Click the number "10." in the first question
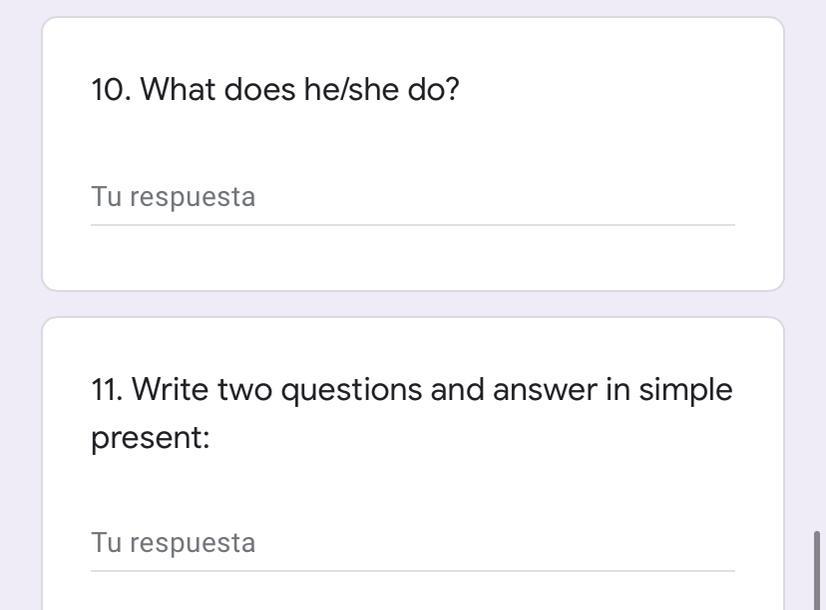This screenshot has width=826, height=610. click(x=111, y=90)
